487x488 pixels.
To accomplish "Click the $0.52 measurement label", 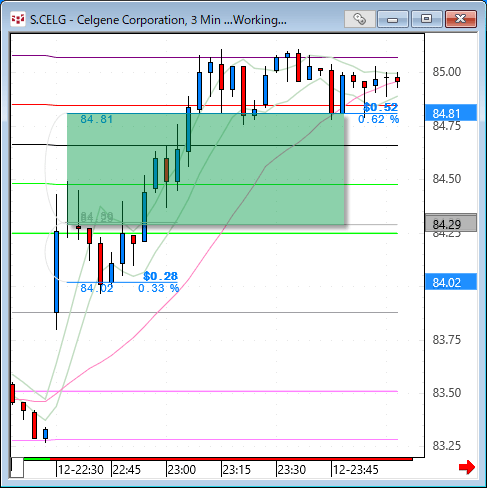I will [x=380, y=107].
